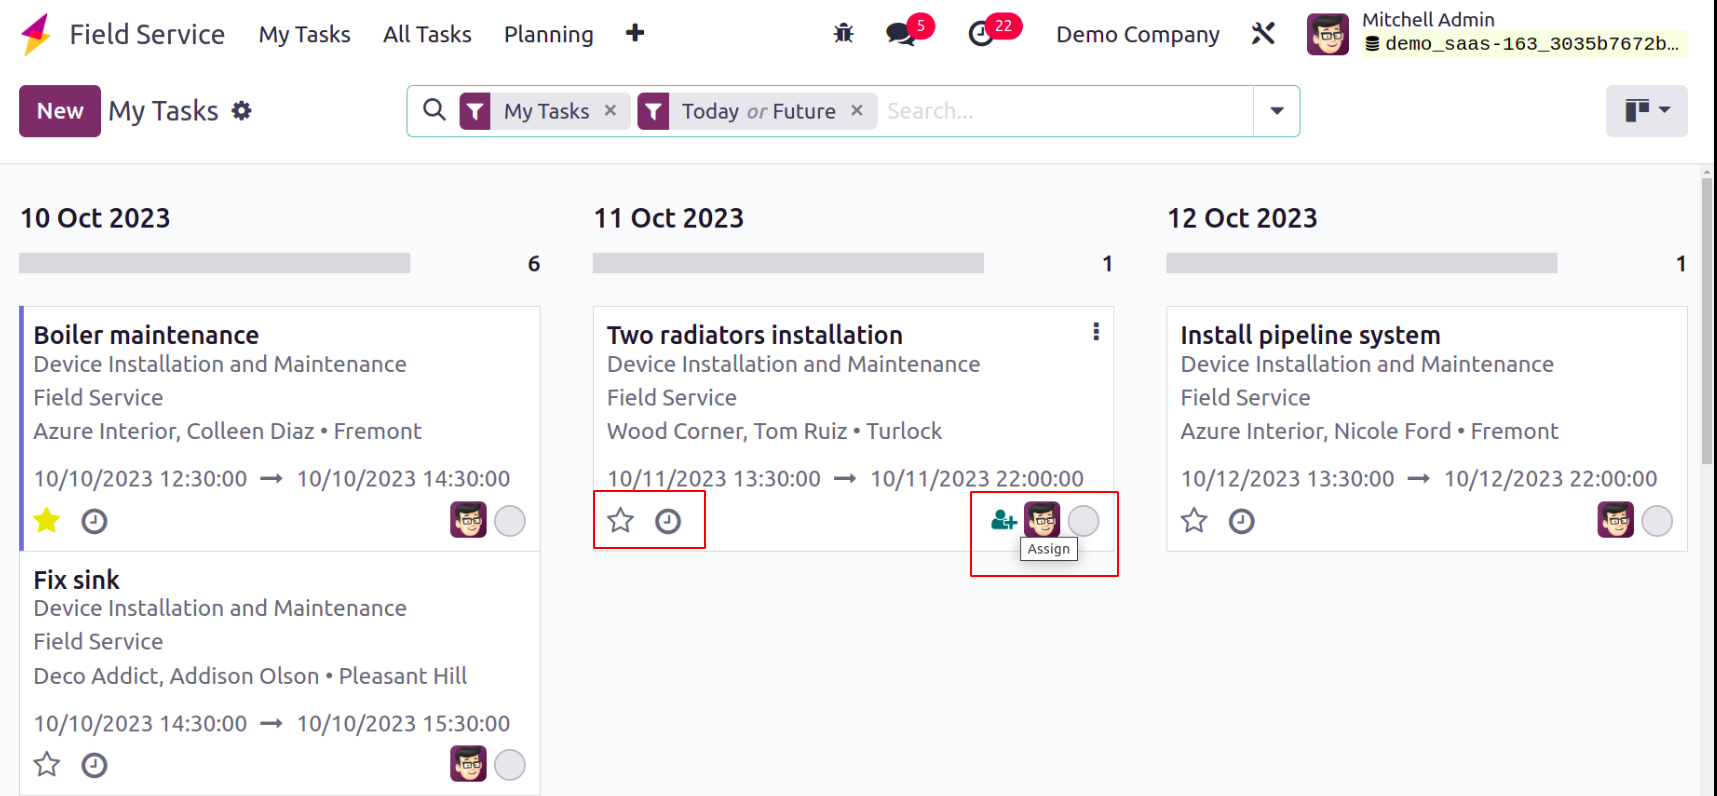Screen dimensions: 1717x796
Task: Click Mitchell Admin avatar in the top bar
Action: tap(1328, 34)
